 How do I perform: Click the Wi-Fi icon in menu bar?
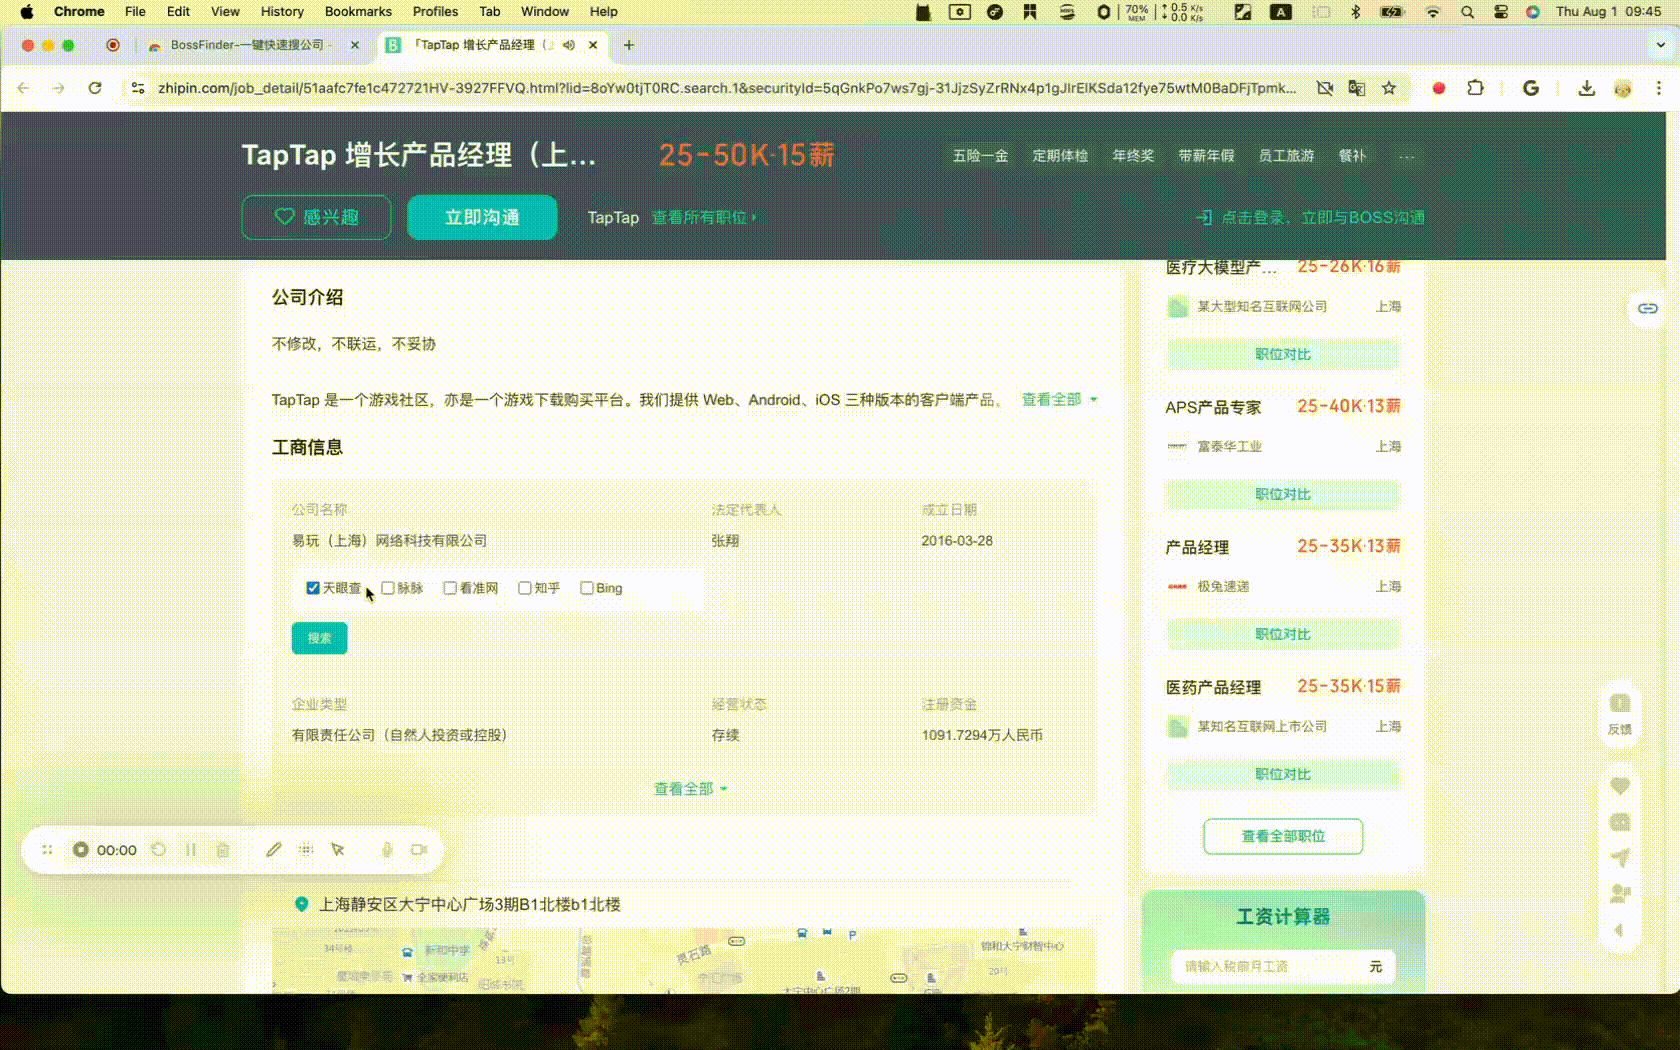point(1433,11)
